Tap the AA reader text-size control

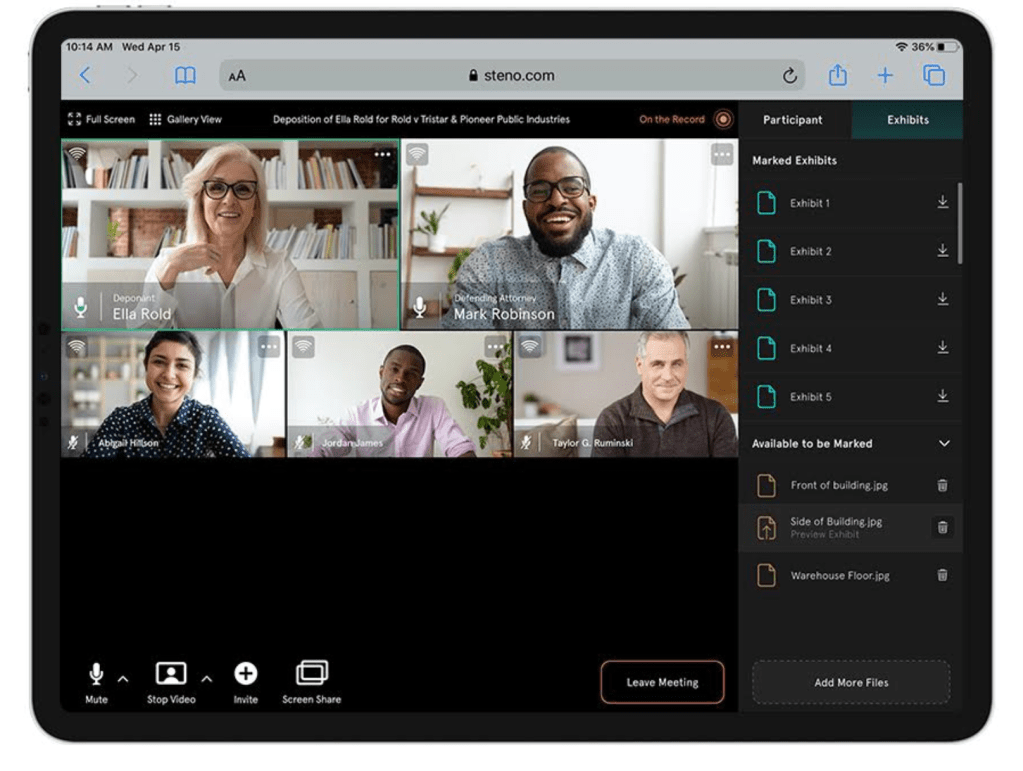[237, 76]
